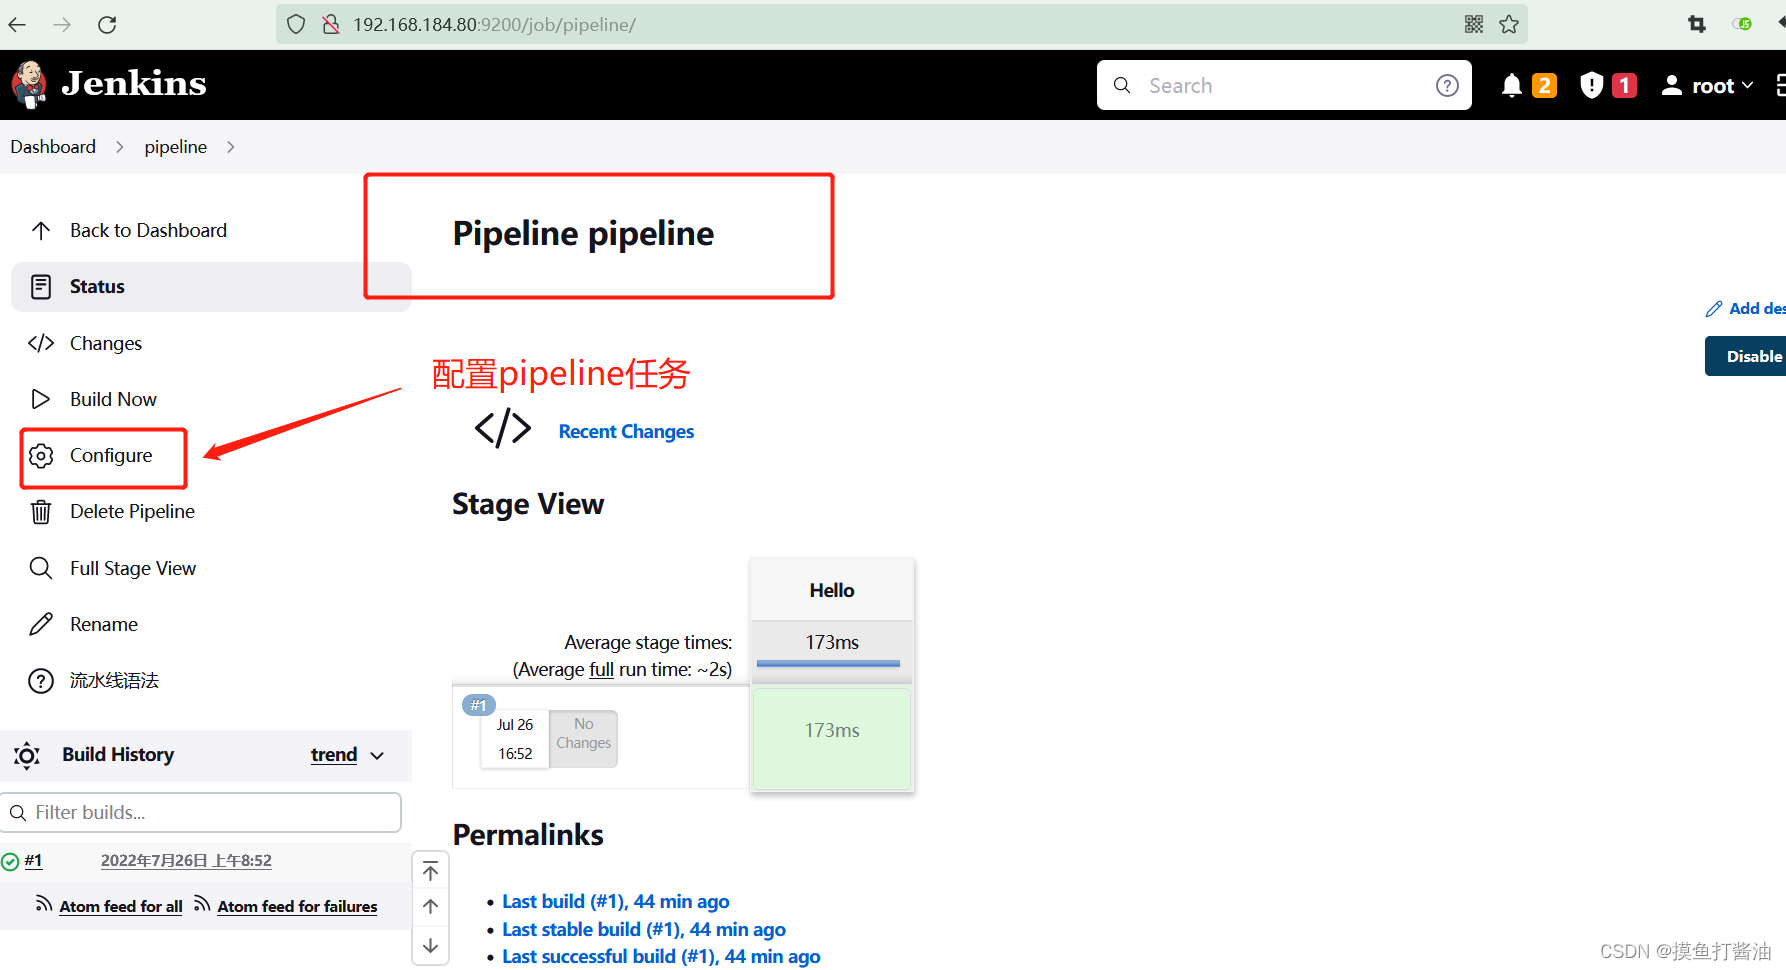Click the green 173ms Hello stage cell
The width and height of the screenshot is (1786, 970).
tap(832, 739)
